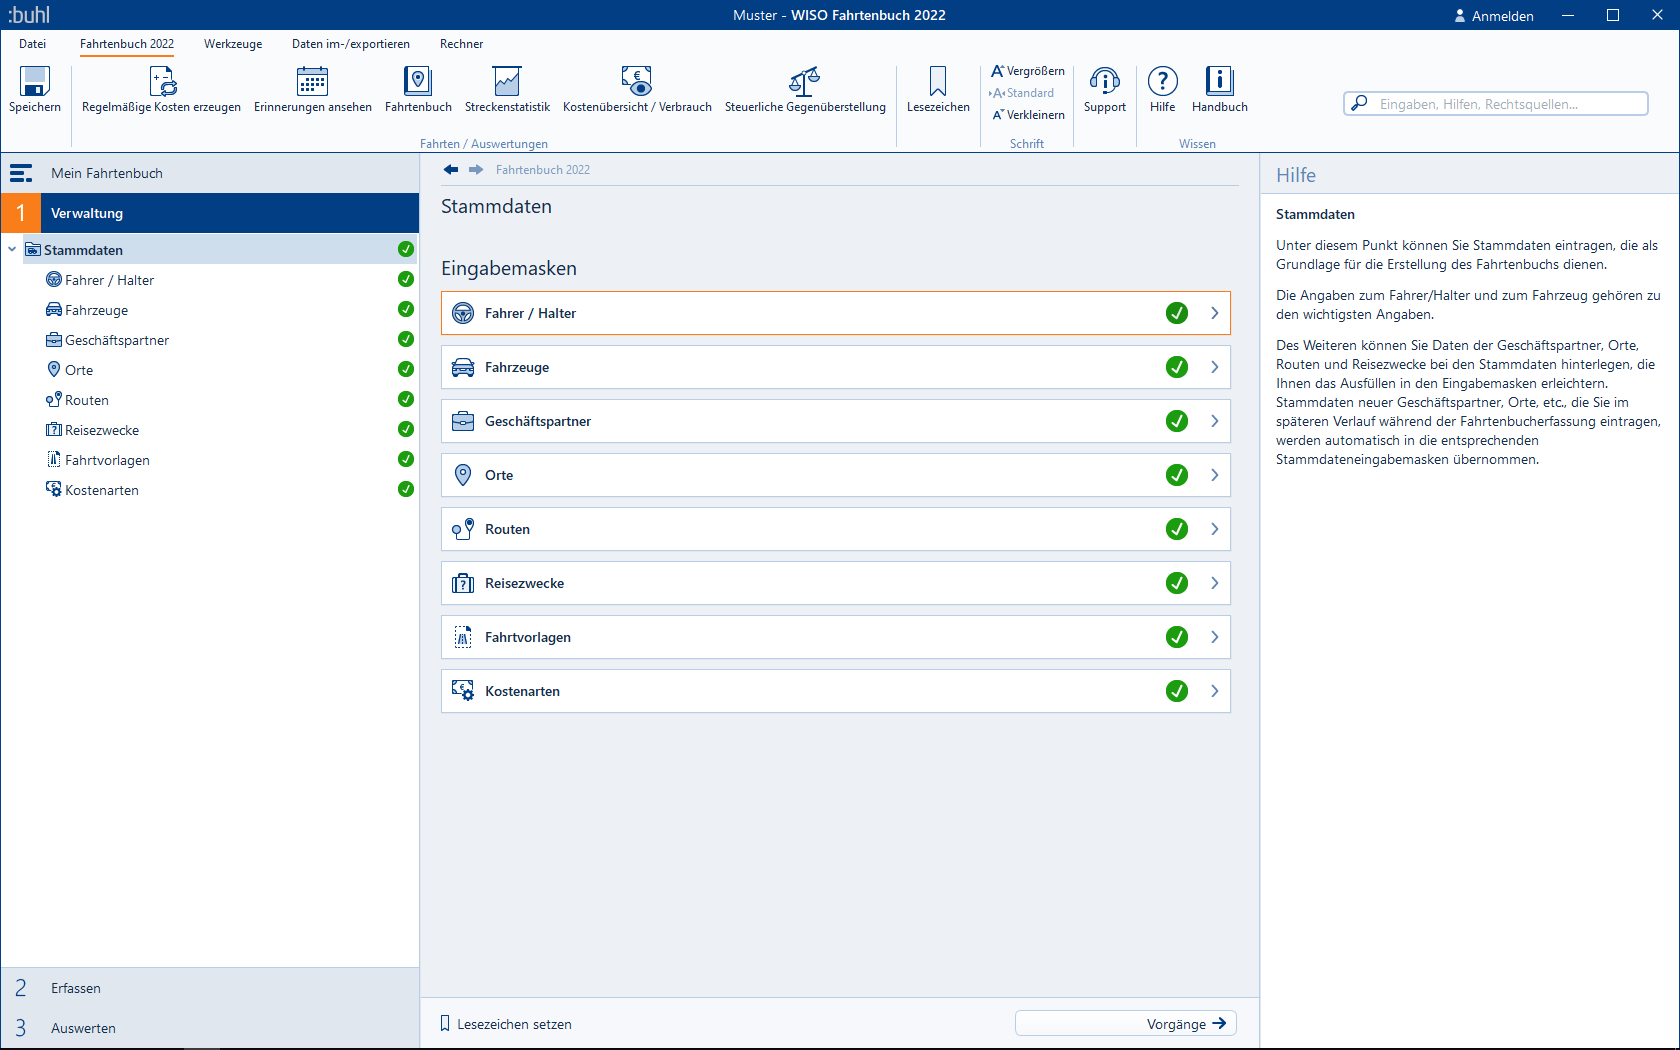Expand the Erfassen section
Screen dimensions: 1680x1050
pos(76,988)
